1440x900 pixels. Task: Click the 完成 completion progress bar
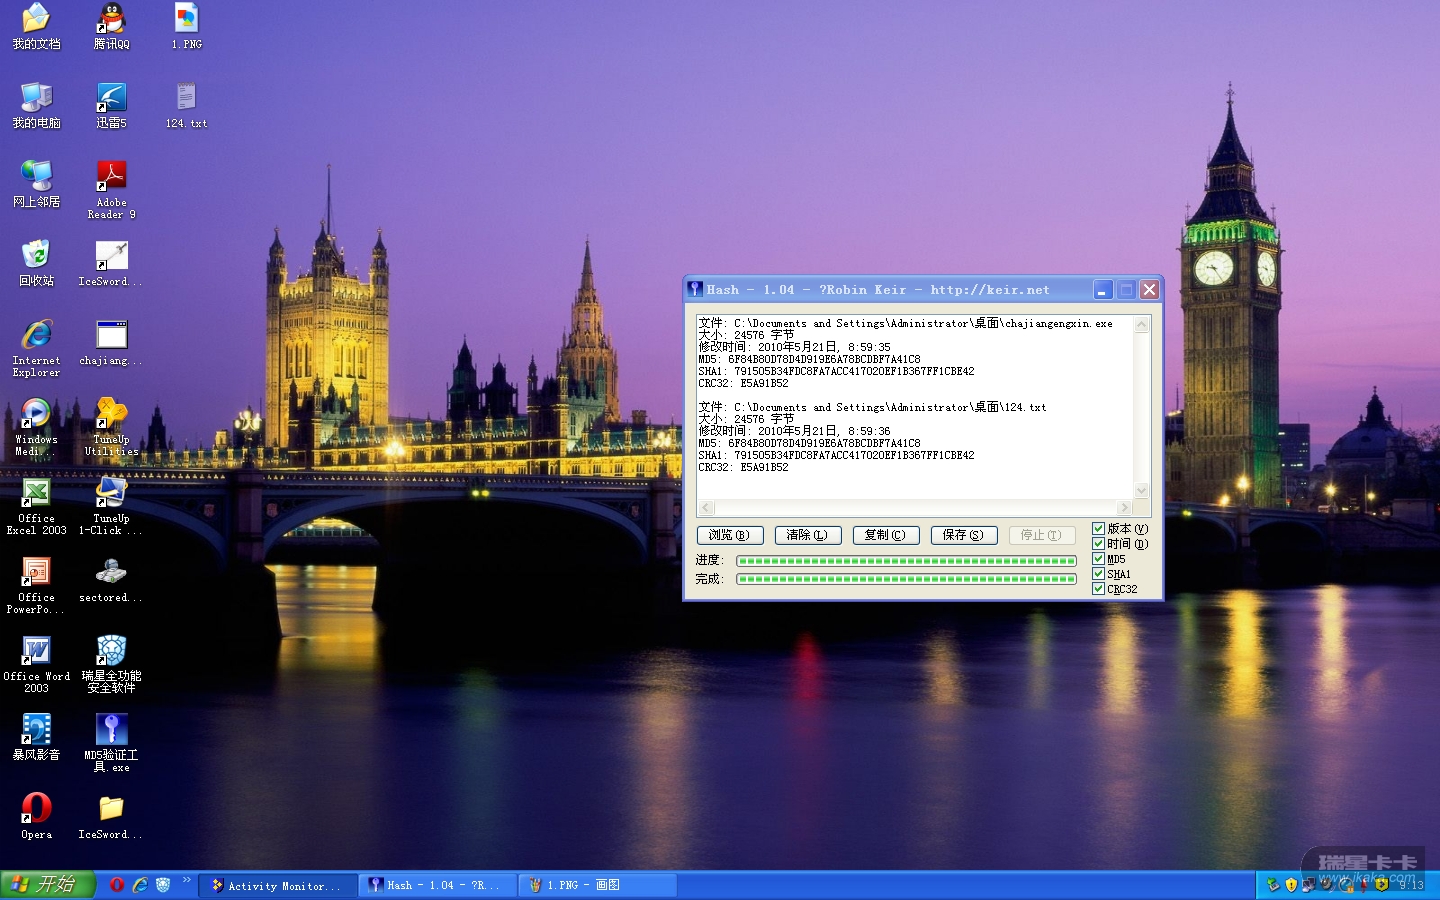point(907,579)
